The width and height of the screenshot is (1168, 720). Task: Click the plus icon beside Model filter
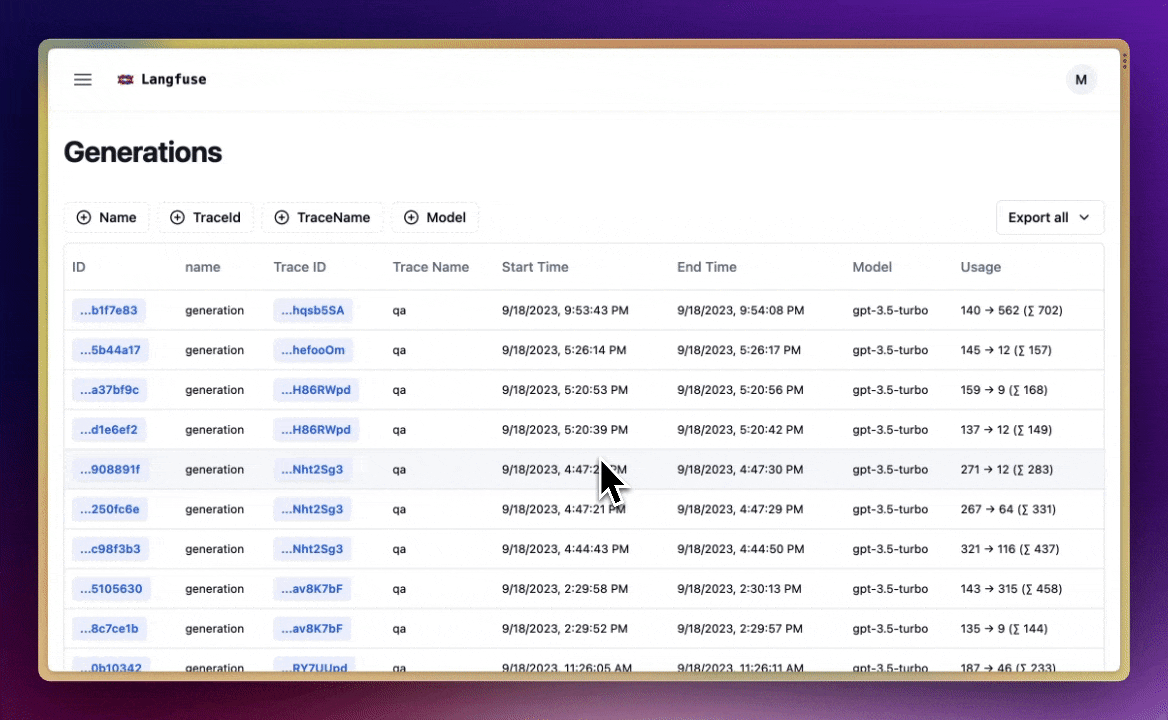click(x=411, y=217)
